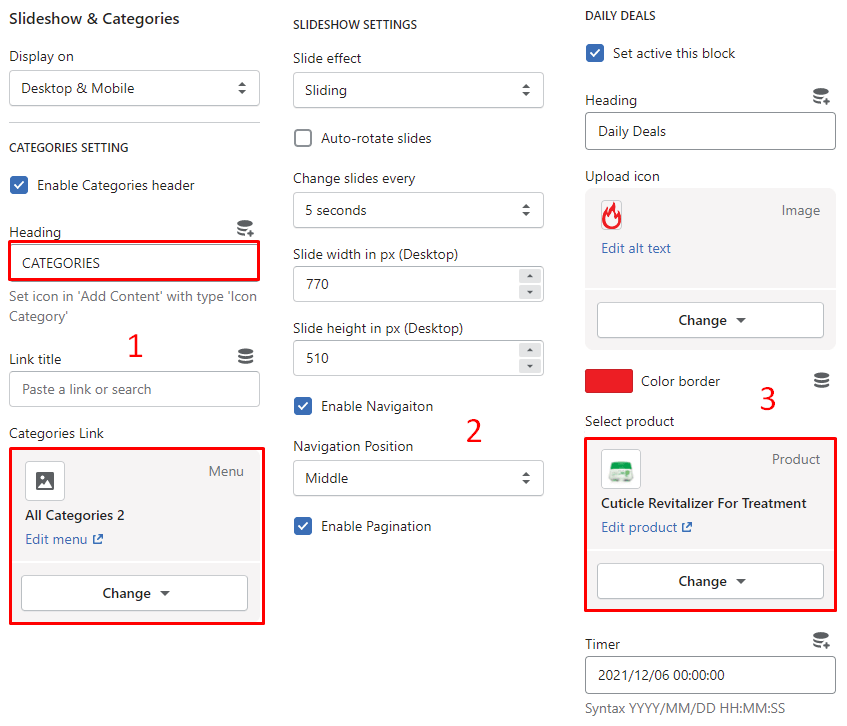Open the Edit menu link
847x726 pixels.
pyautogui.click(x=64, y=540)
